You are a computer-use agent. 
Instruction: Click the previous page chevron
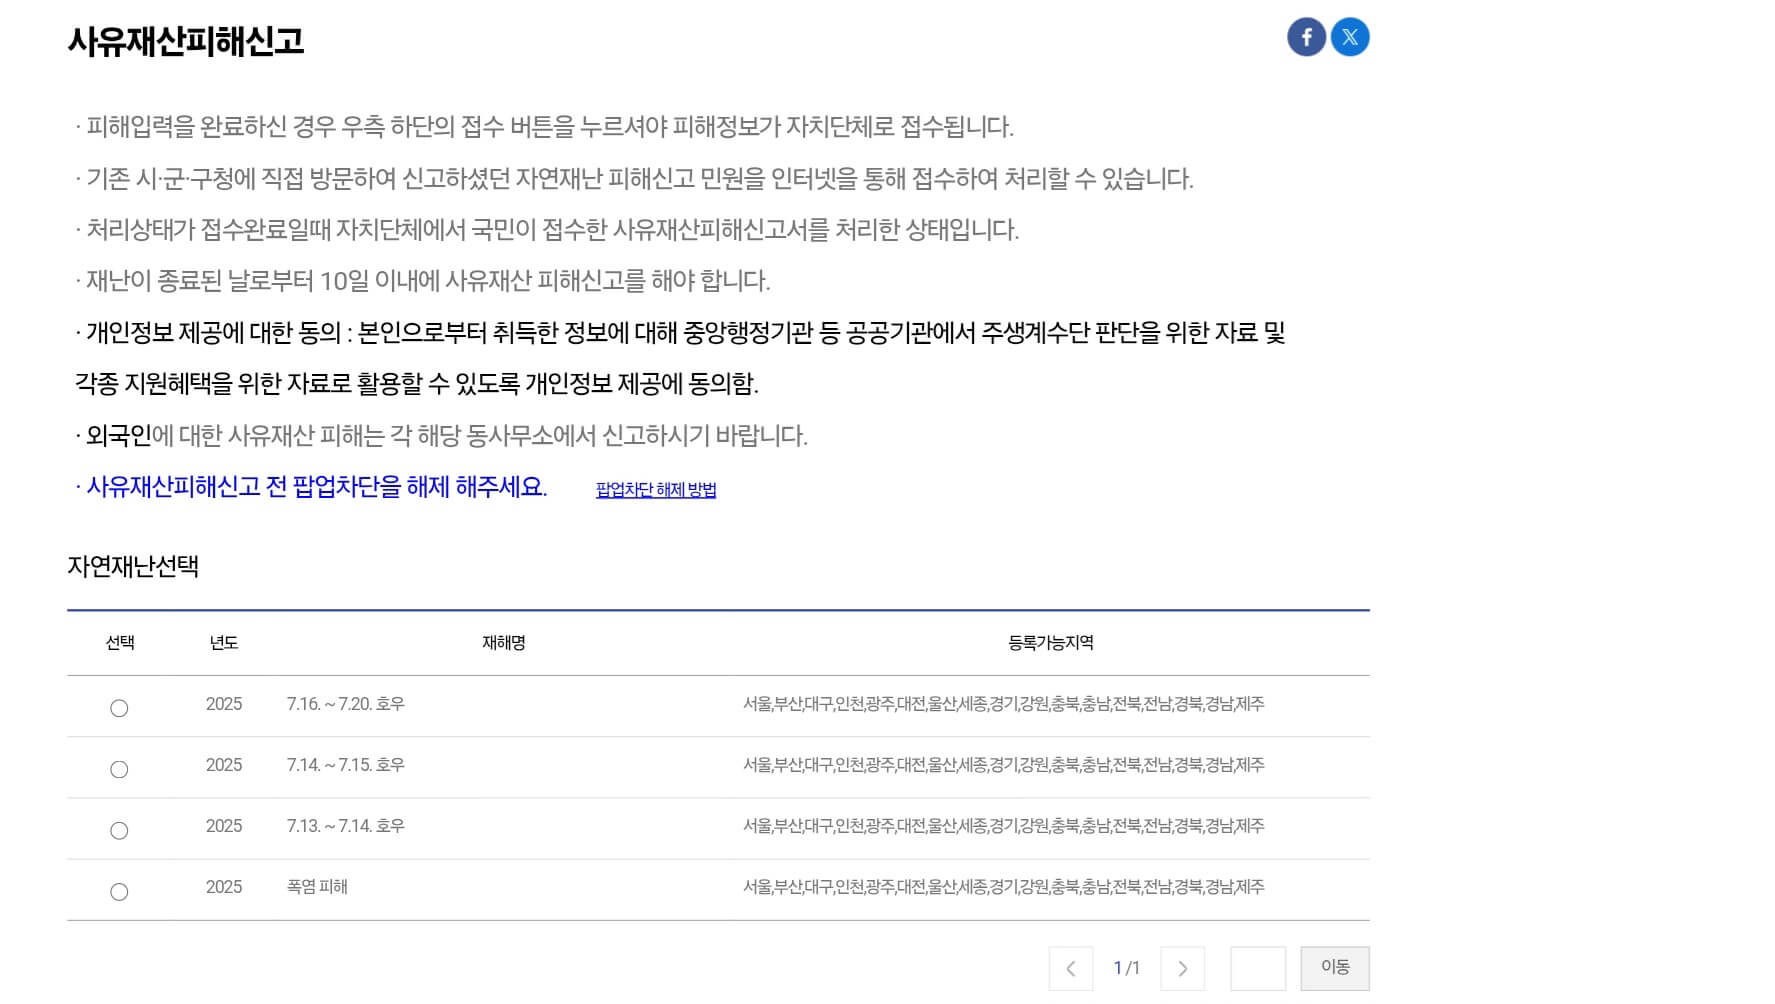pos(1071,968)
